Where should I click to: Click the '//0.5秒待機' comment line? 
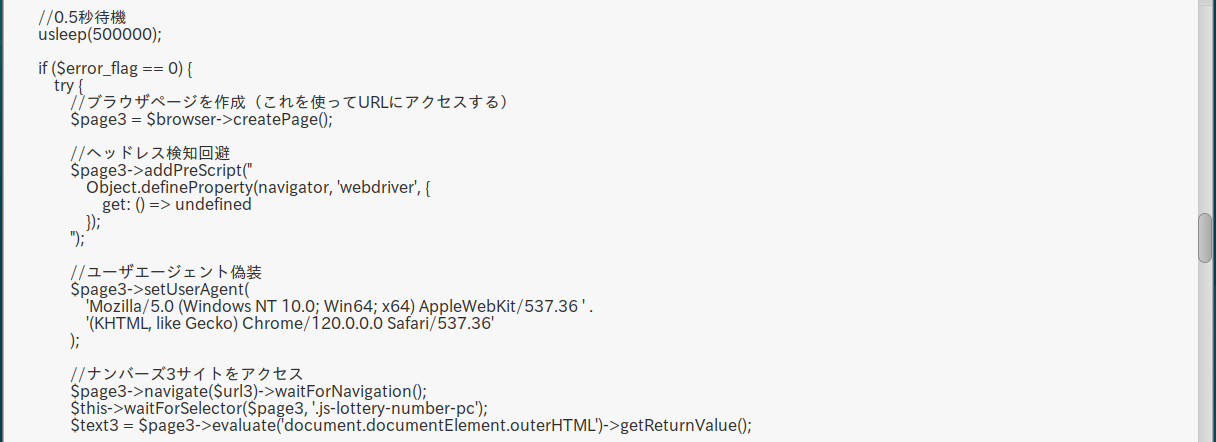coord(83,17)
